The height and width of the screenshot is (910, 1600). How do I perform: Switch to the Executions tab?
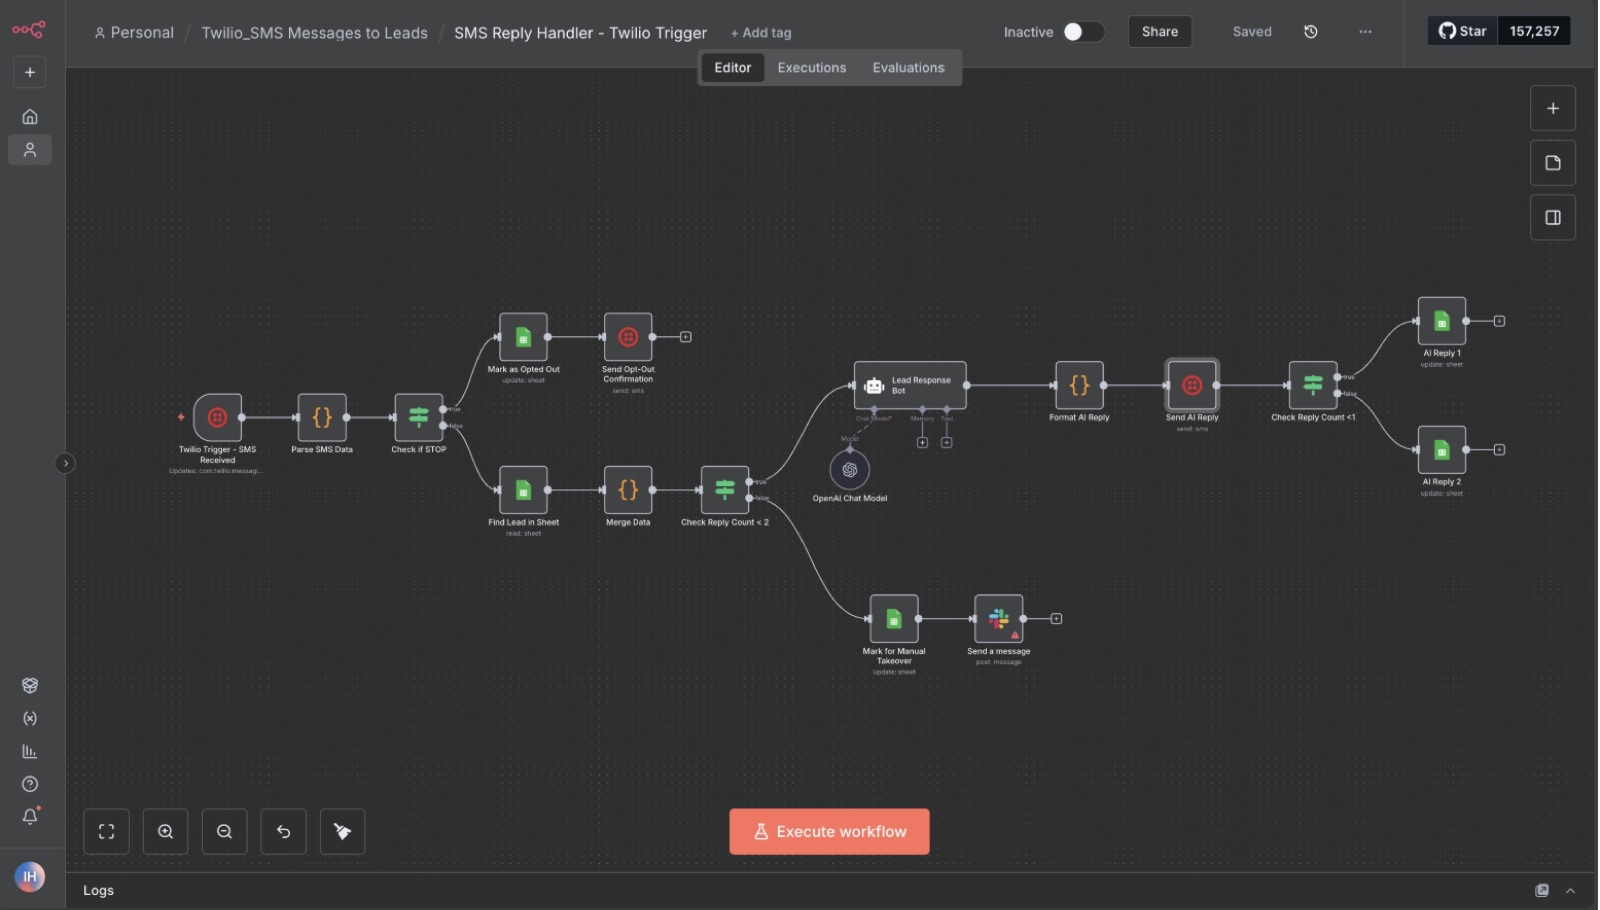tap(812, 68)
